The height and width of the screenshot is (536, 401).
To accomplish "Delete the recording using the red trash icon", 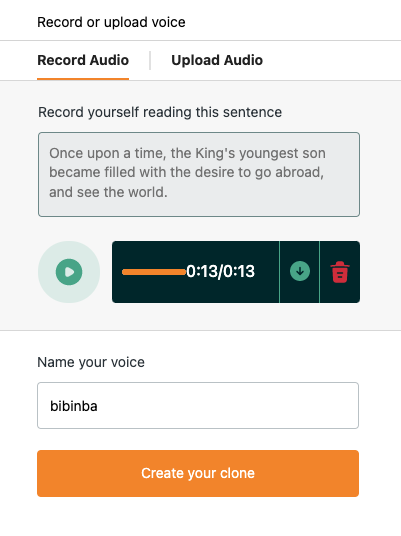I will (340, 272).
